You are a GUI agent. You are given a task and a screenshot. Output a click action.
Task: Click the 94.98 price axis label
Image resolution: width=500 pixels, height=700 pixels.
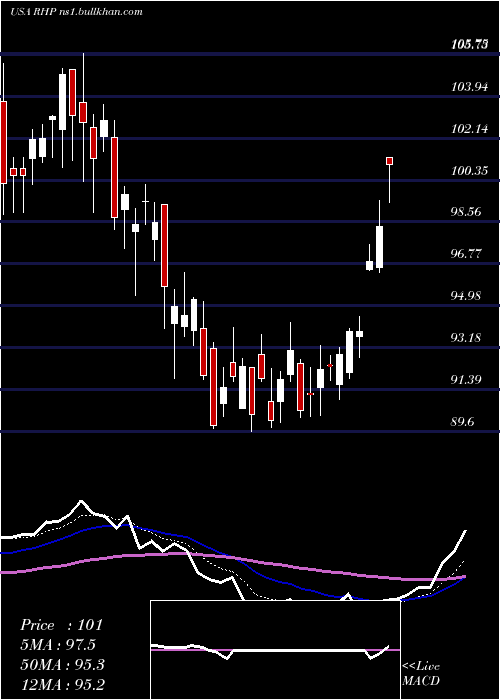pyautogui.click(x=466, y=296)
